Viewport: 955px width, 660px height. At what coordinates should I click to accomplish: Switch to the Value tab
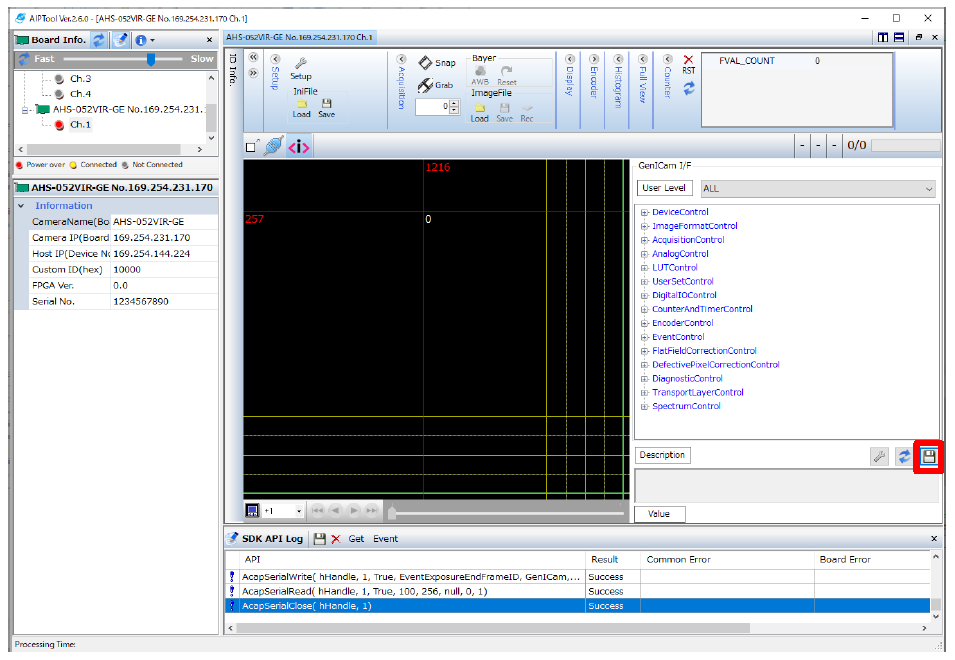click(x=659, y=514)
